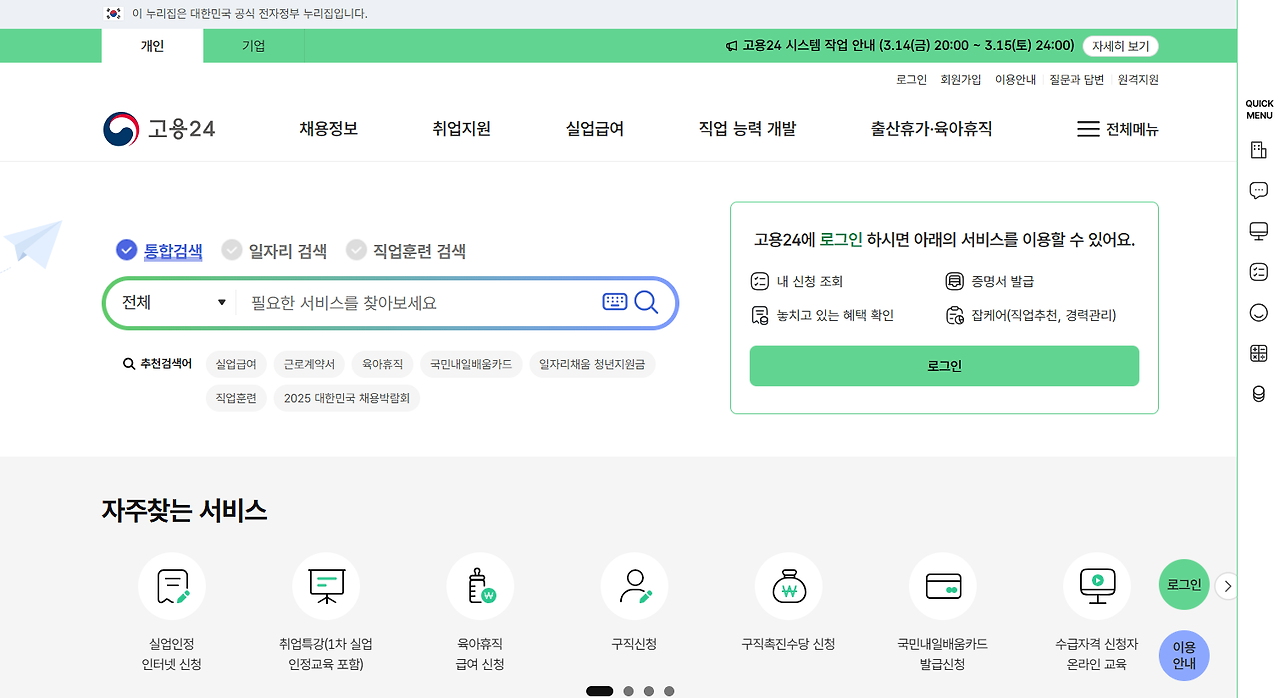Click the 육아휴직 recommended keyword chip
The width and height of the screenshot is (1280, 698).
pos(383,364)
